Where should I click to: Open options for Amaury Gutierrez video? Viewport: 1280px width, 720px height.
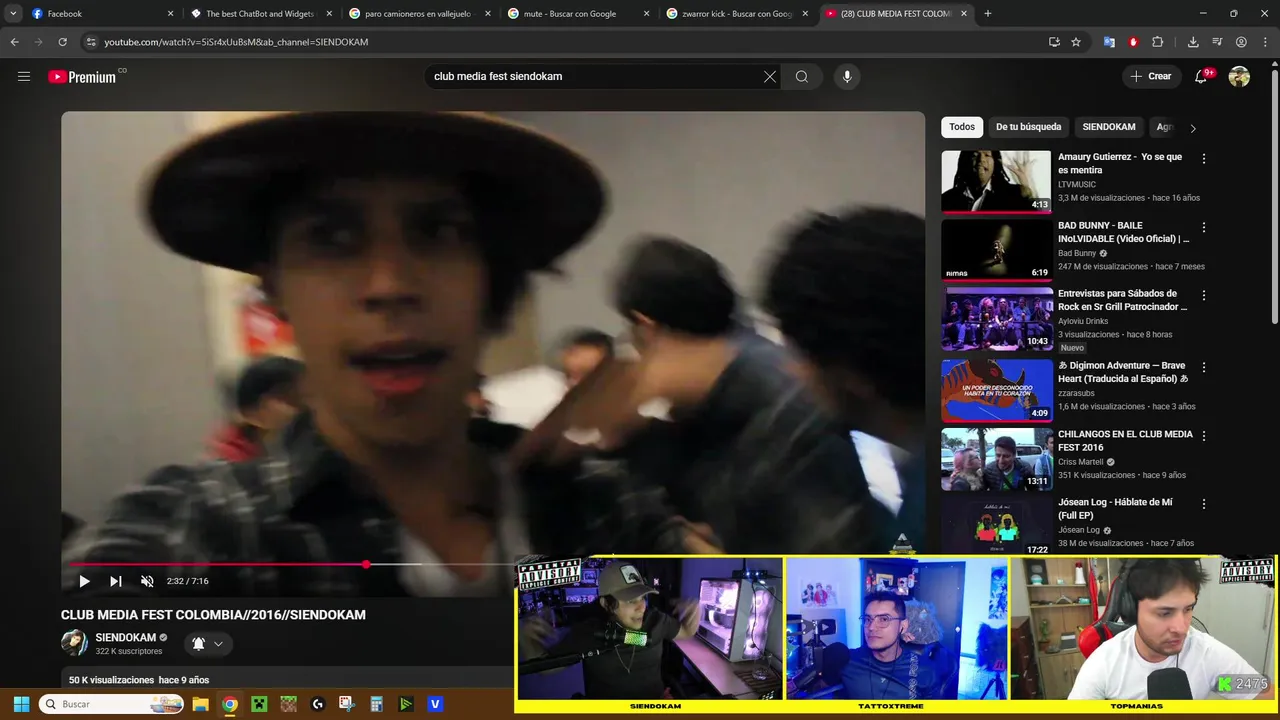[1204, 159]
